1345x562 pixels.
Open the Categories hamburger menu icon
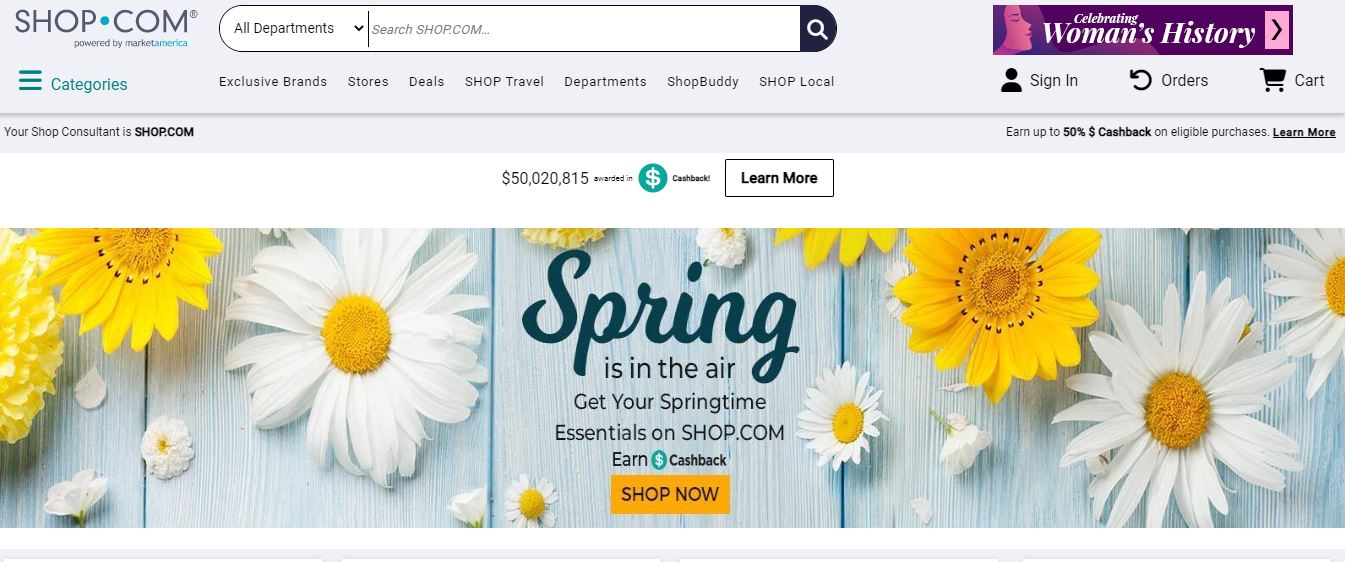pyautogui.click(x=30, y=81)
